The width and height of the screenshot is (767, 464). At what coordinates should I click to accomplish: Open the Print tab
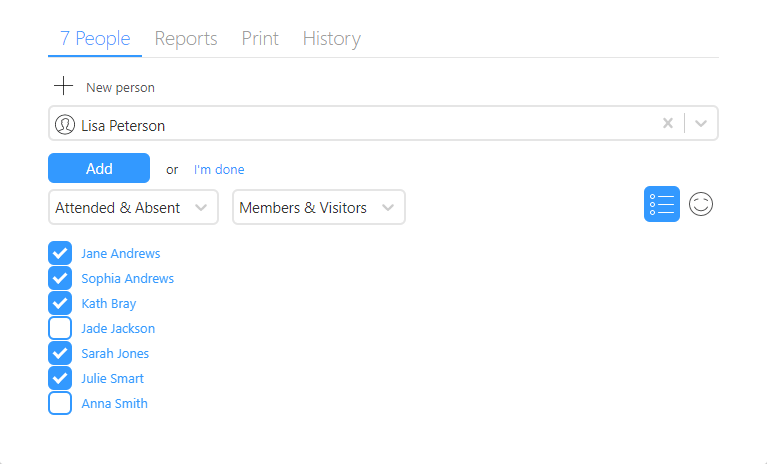[x=260, y=39]
